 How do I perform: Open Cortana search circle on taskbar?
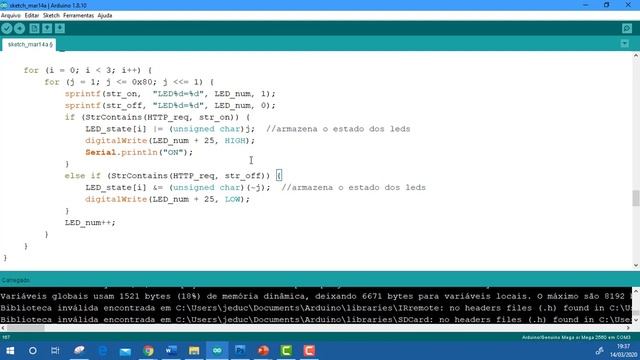(x=33, y=351)
